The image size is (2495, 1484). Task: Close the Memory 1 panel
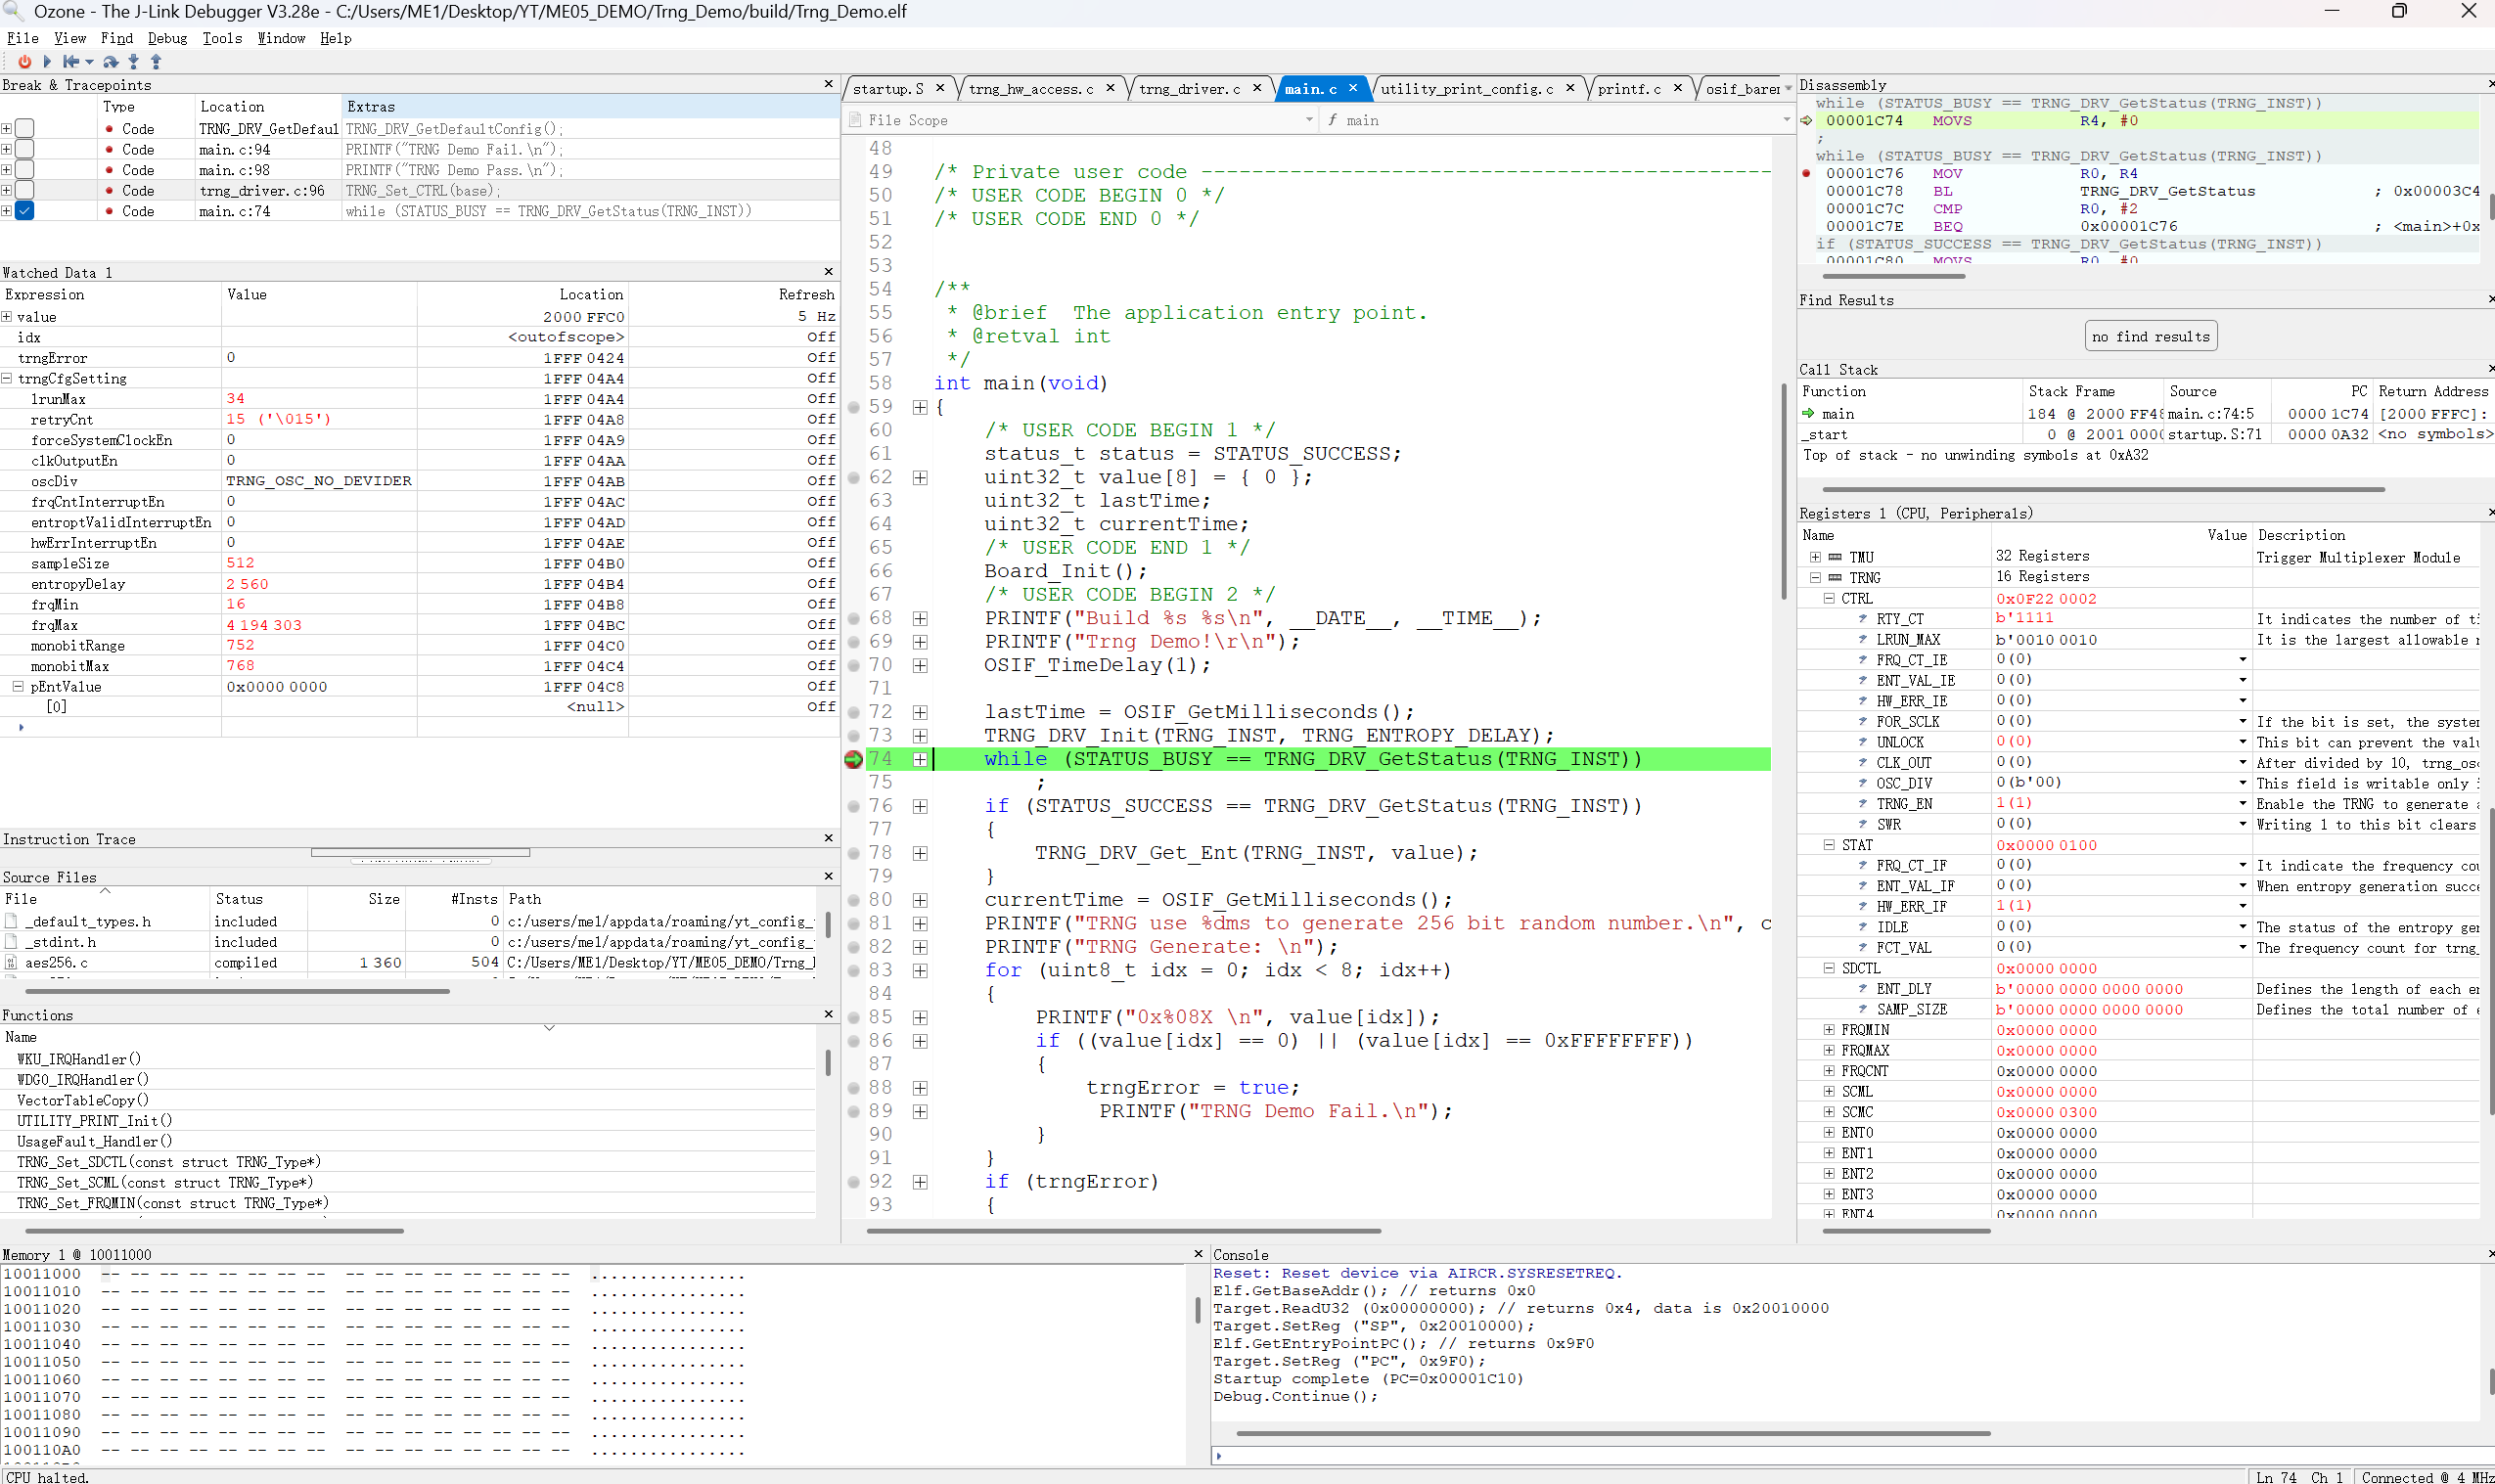(x=1198, y=1253)
